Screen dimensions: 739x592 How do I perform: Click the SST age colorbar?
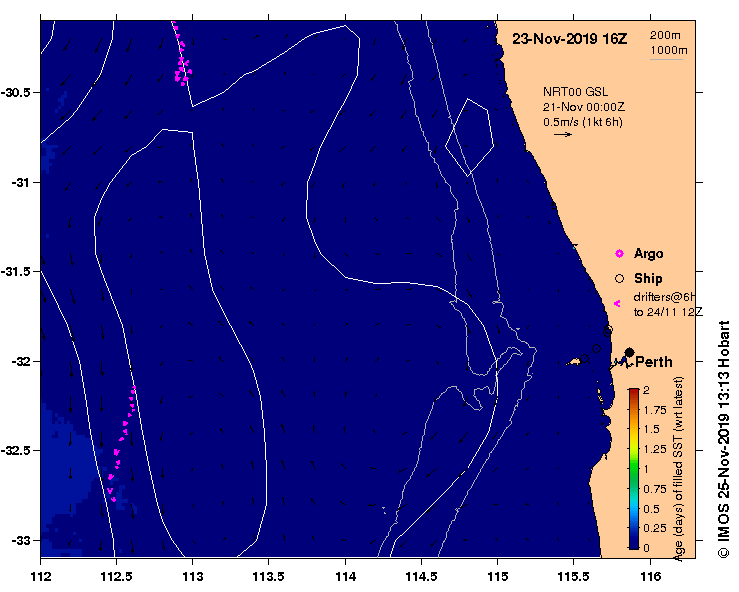coord(633,469)
